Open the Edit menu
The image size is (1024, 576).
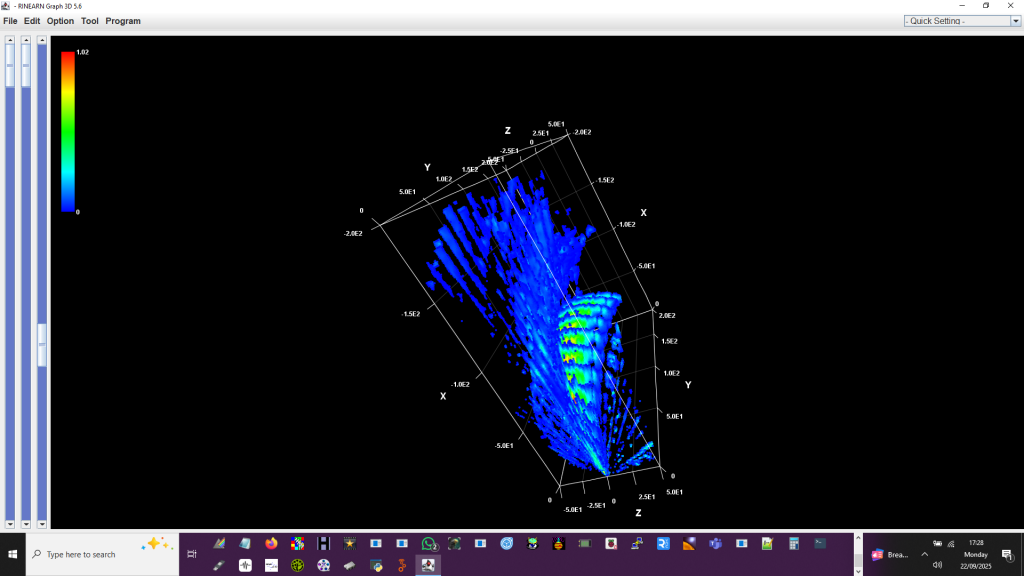click(32, 21)
